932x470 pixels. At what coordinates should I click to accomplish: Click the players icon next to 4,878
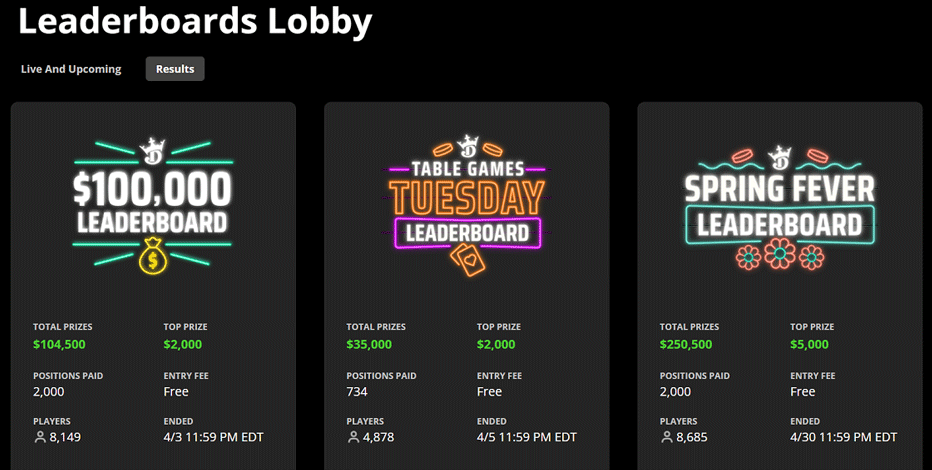(x=353, y=437)
